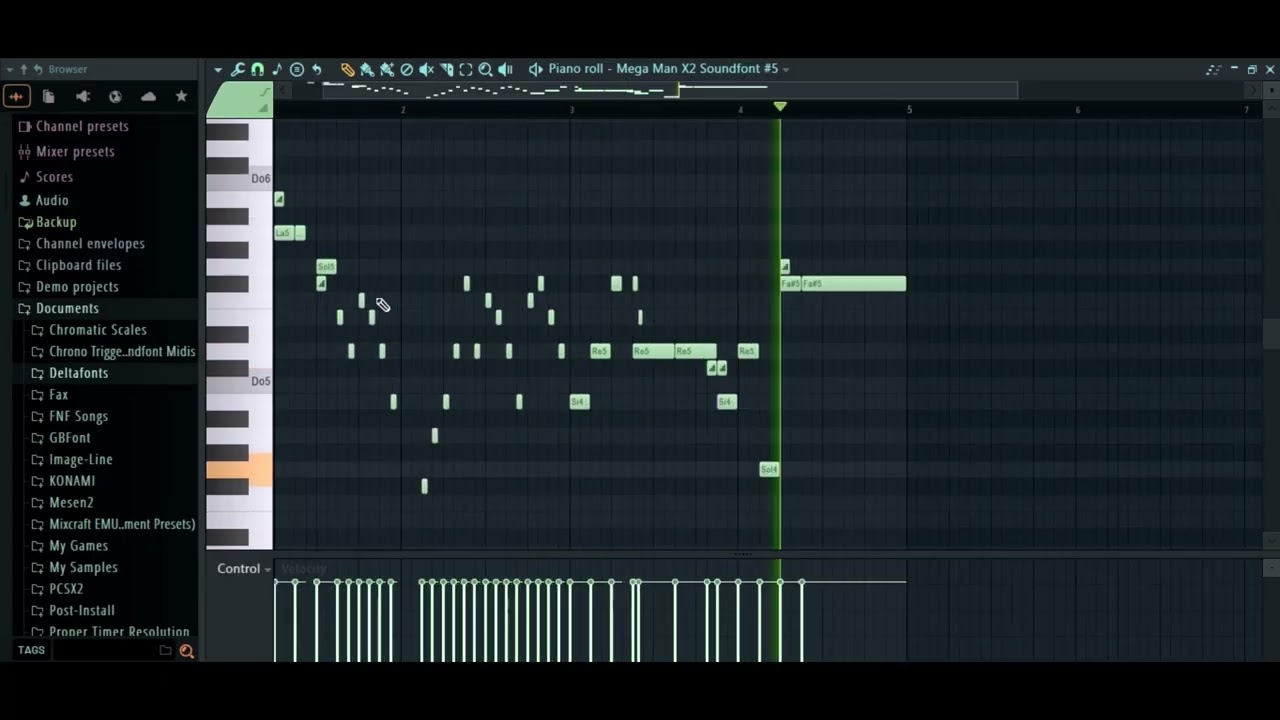
Task: Click the Browser collapse up-arrow icon
Action: (24, 69)
